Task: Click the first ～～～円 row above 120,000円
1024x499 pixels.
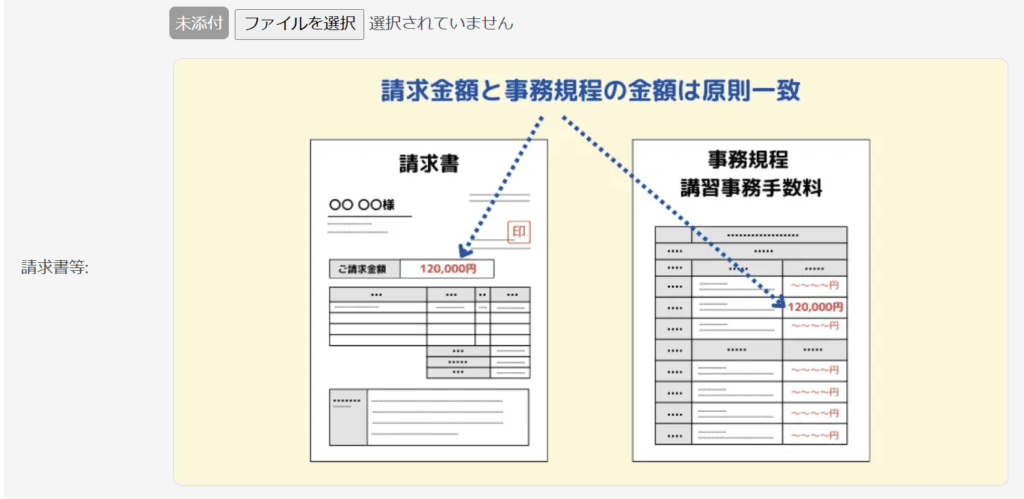Action: pos(815,286)
